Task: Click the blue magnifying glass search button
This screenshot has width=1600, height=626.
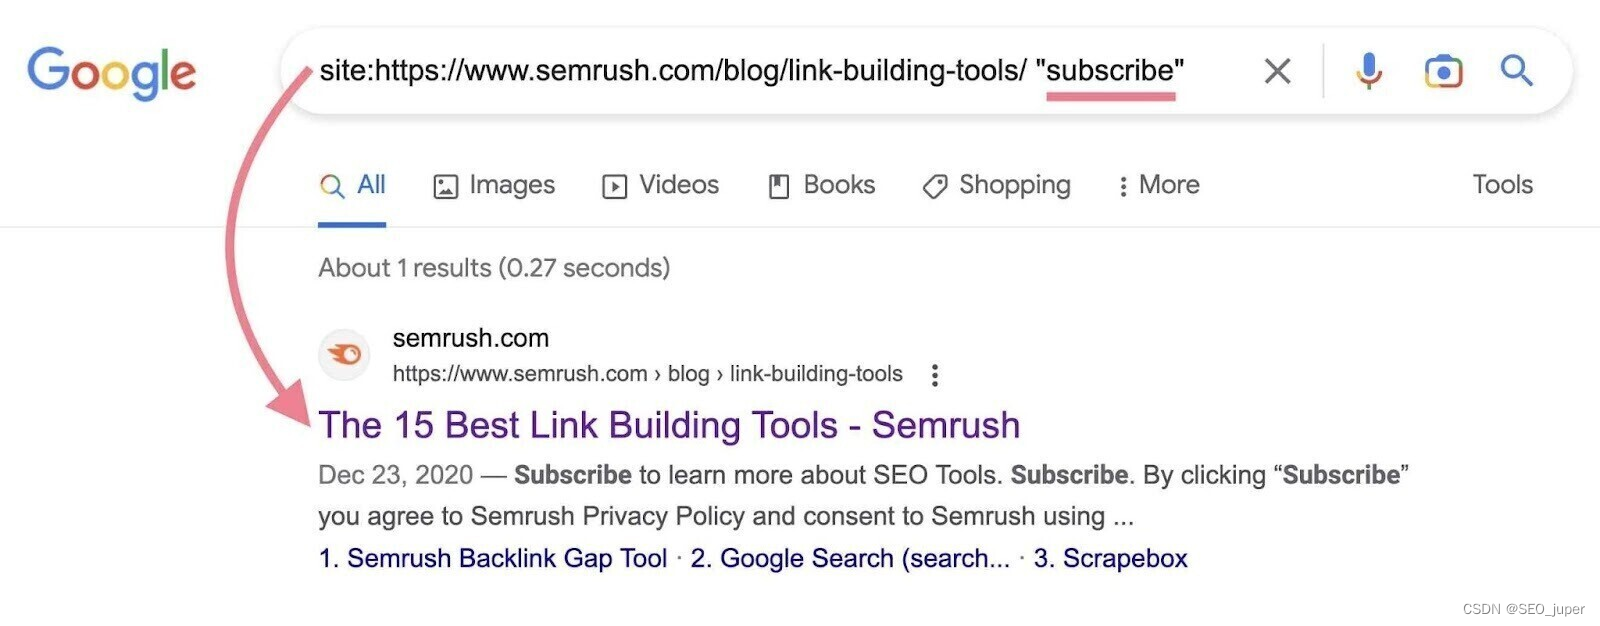Action: click(x=1516, y=71)
